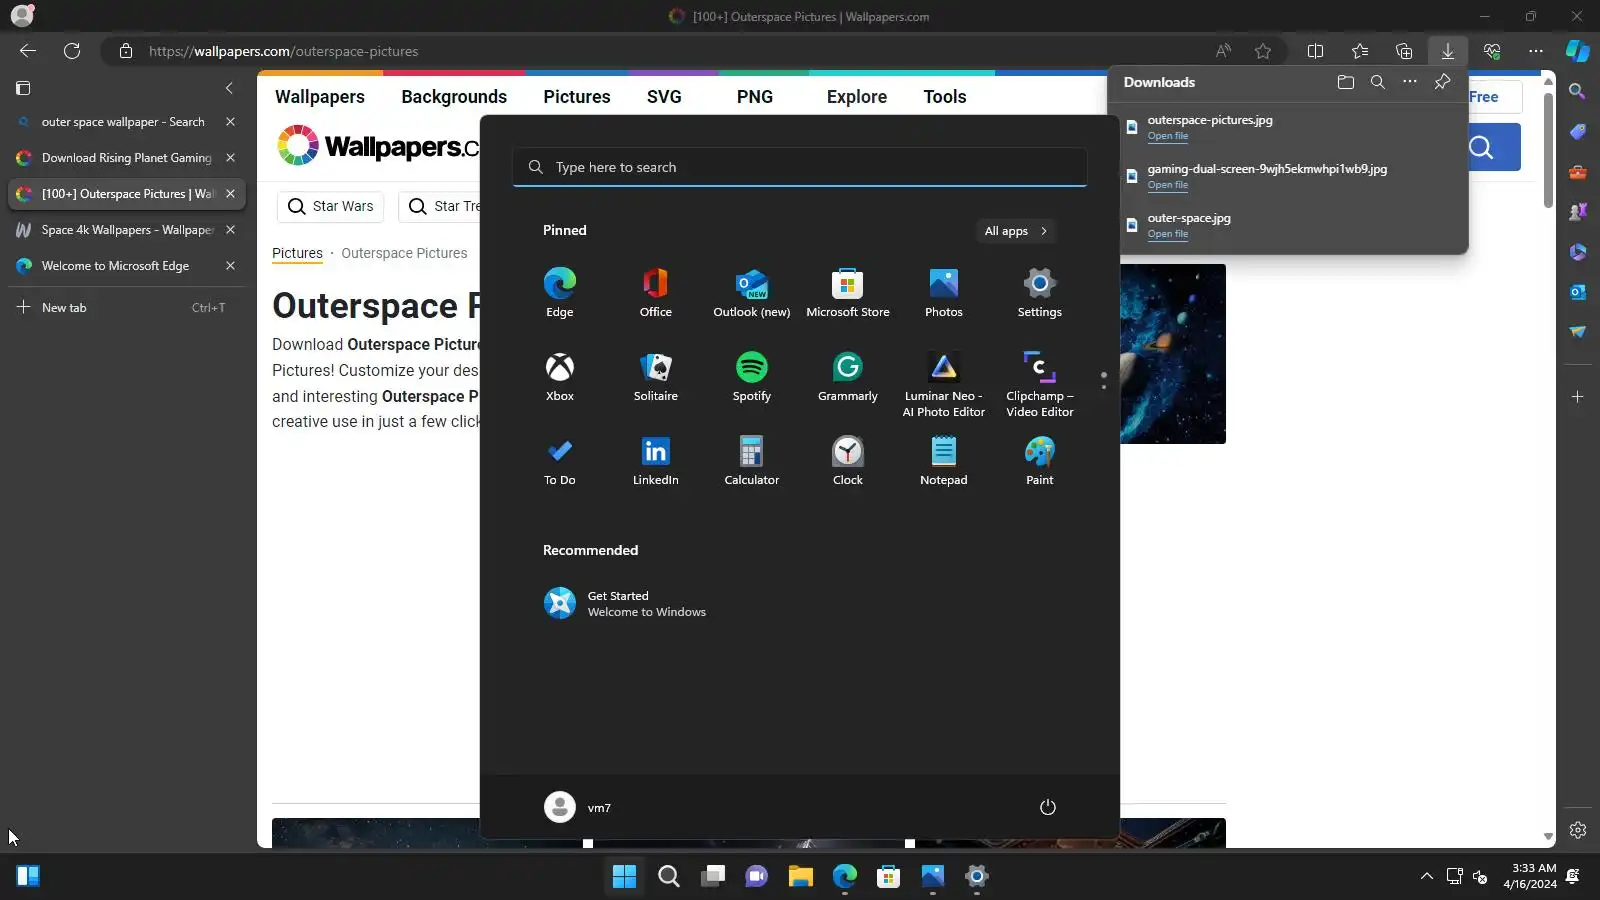Open more options in Downloads panel
1600x900 pixels.
1410,82
